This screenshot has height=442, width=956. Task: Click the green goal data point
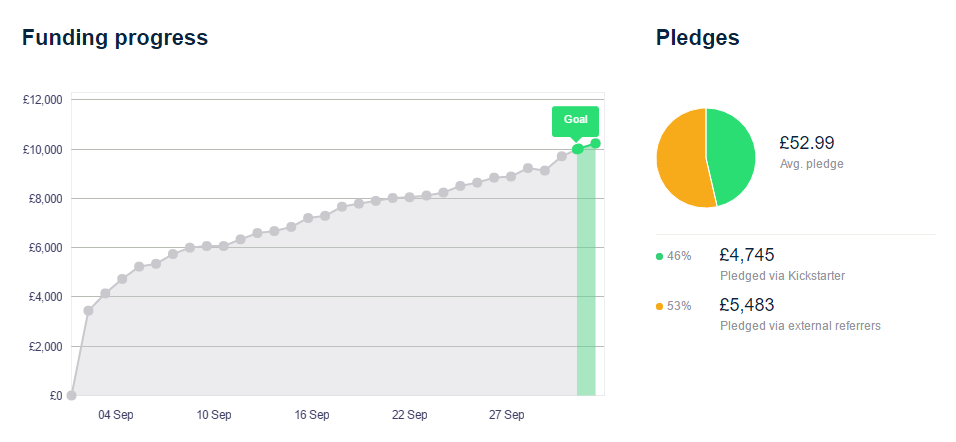[578, 149]
